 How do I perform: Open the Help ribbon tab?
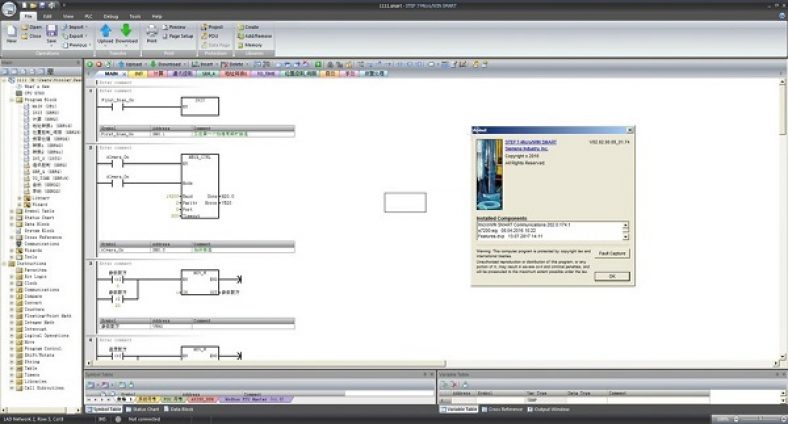157,17
